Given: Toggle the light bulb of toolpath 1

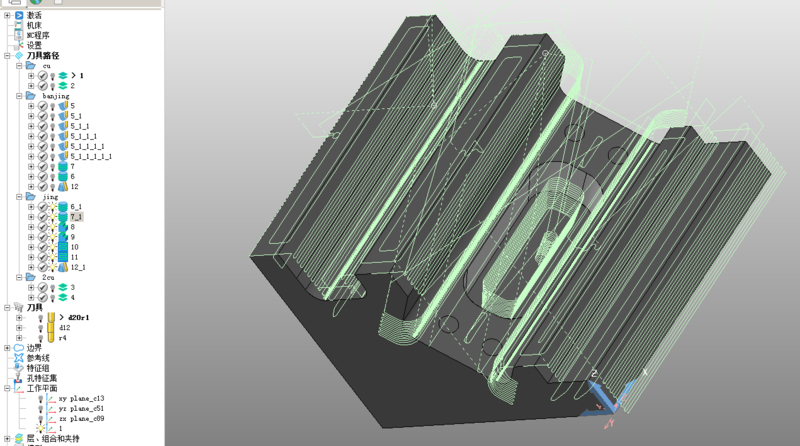Looking at the screenshot, I should (x=53, y=76).
